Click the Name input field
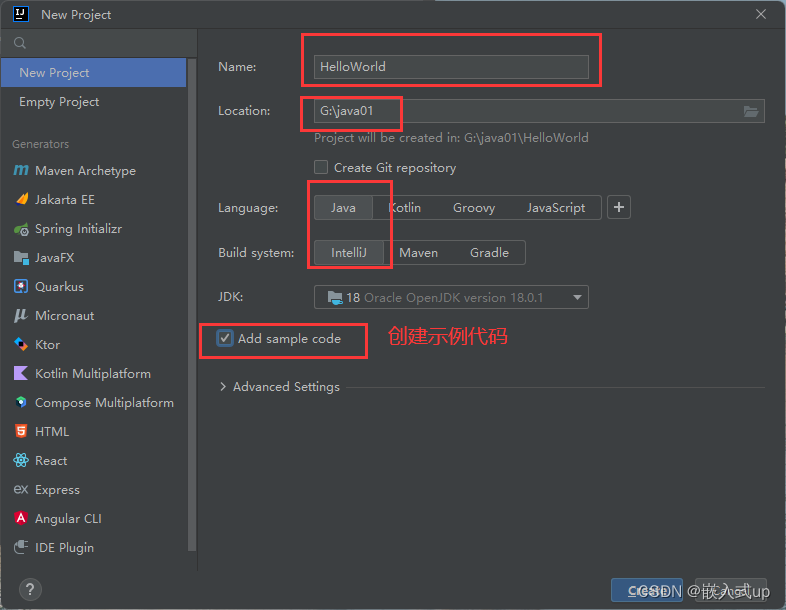Image resolution: width=786 pixels, height=610 pixels. [x=451, y=67]
